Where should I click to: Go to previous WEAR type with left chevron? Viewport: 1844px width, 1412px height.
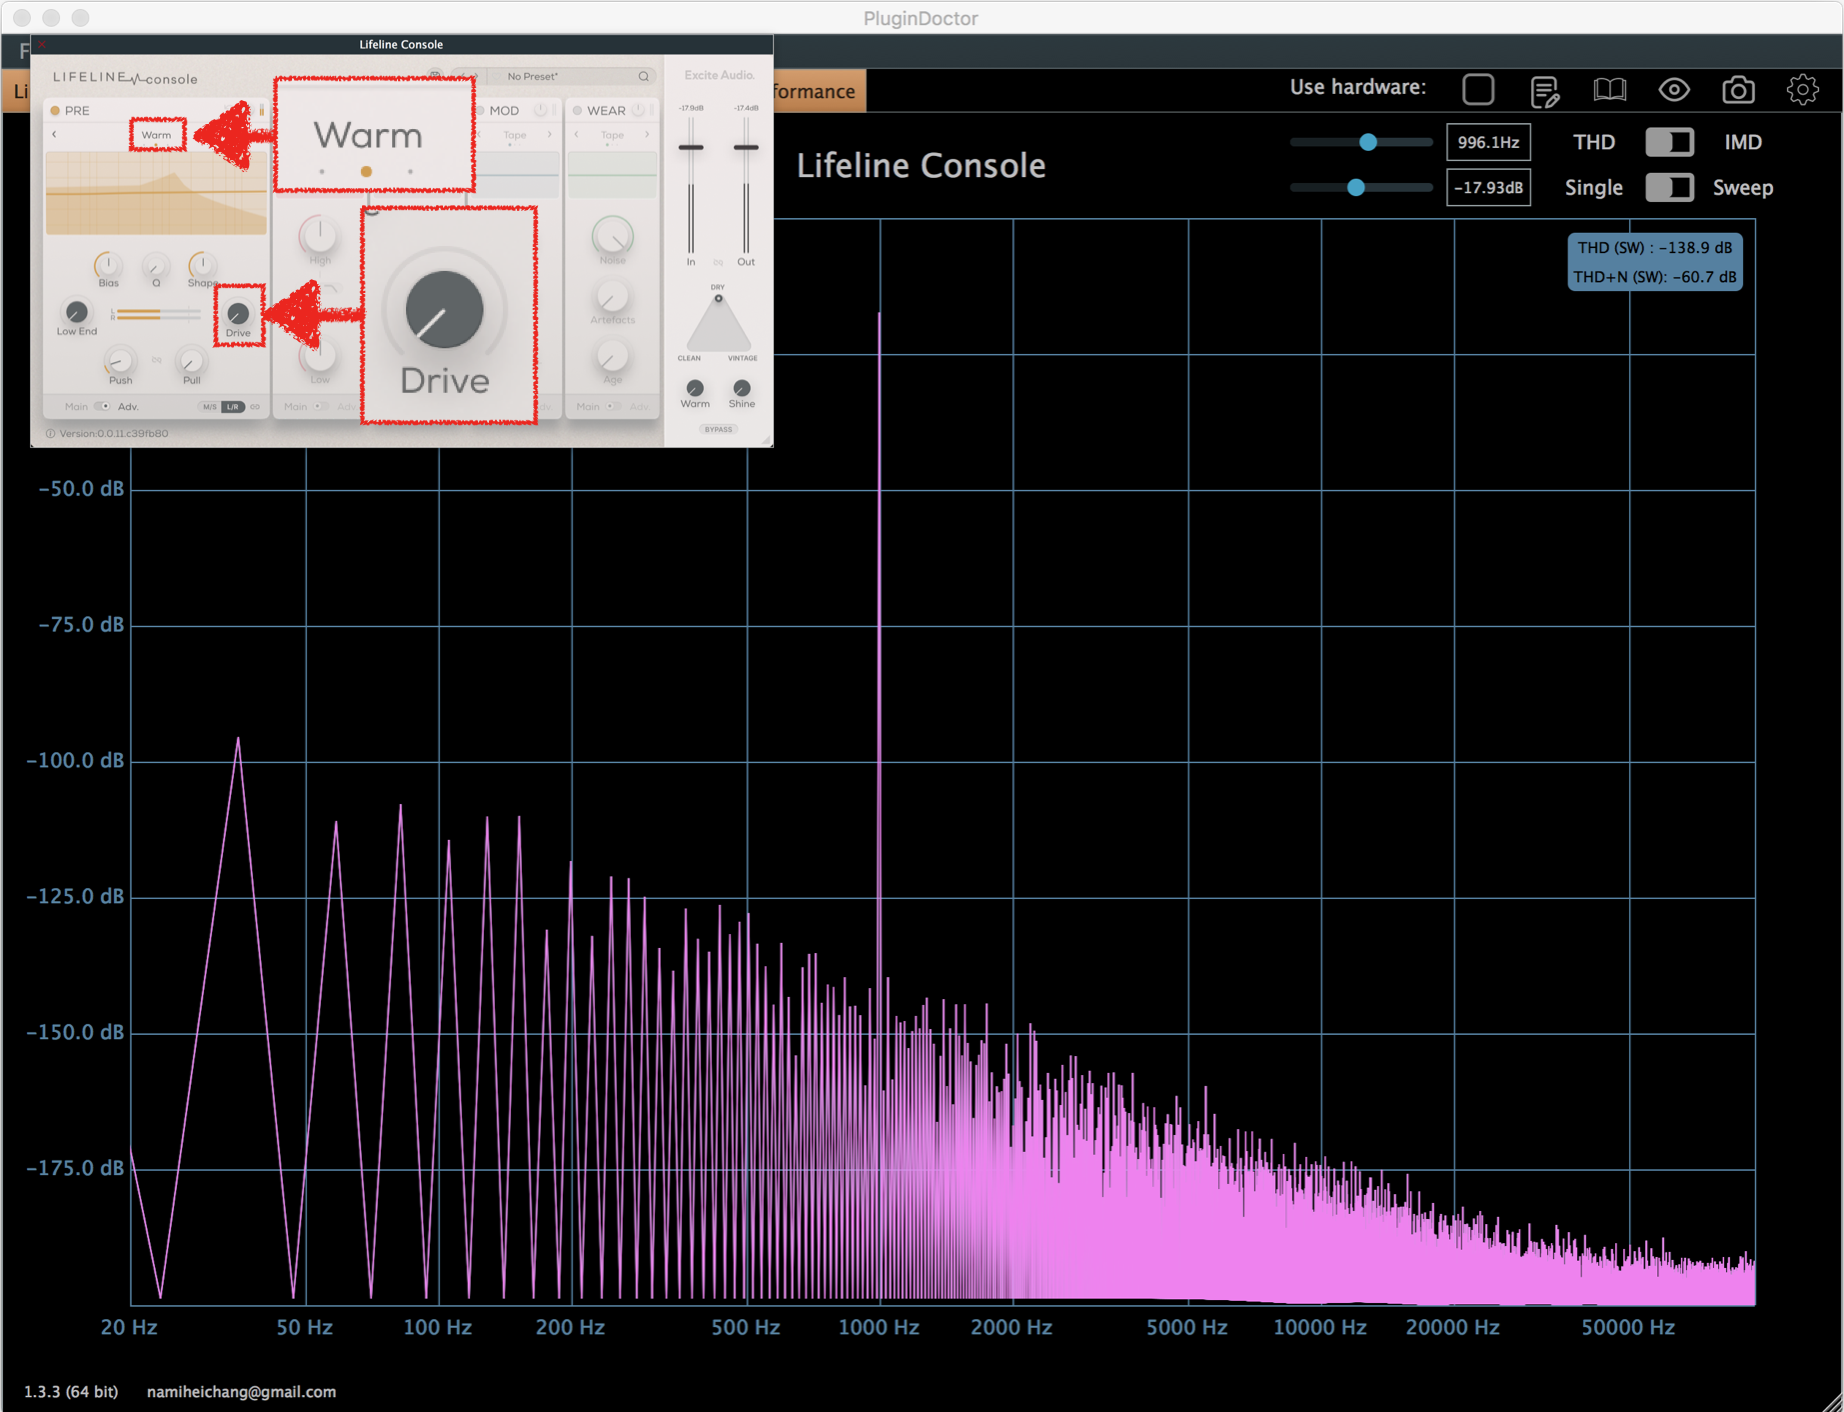click(577, 134)
